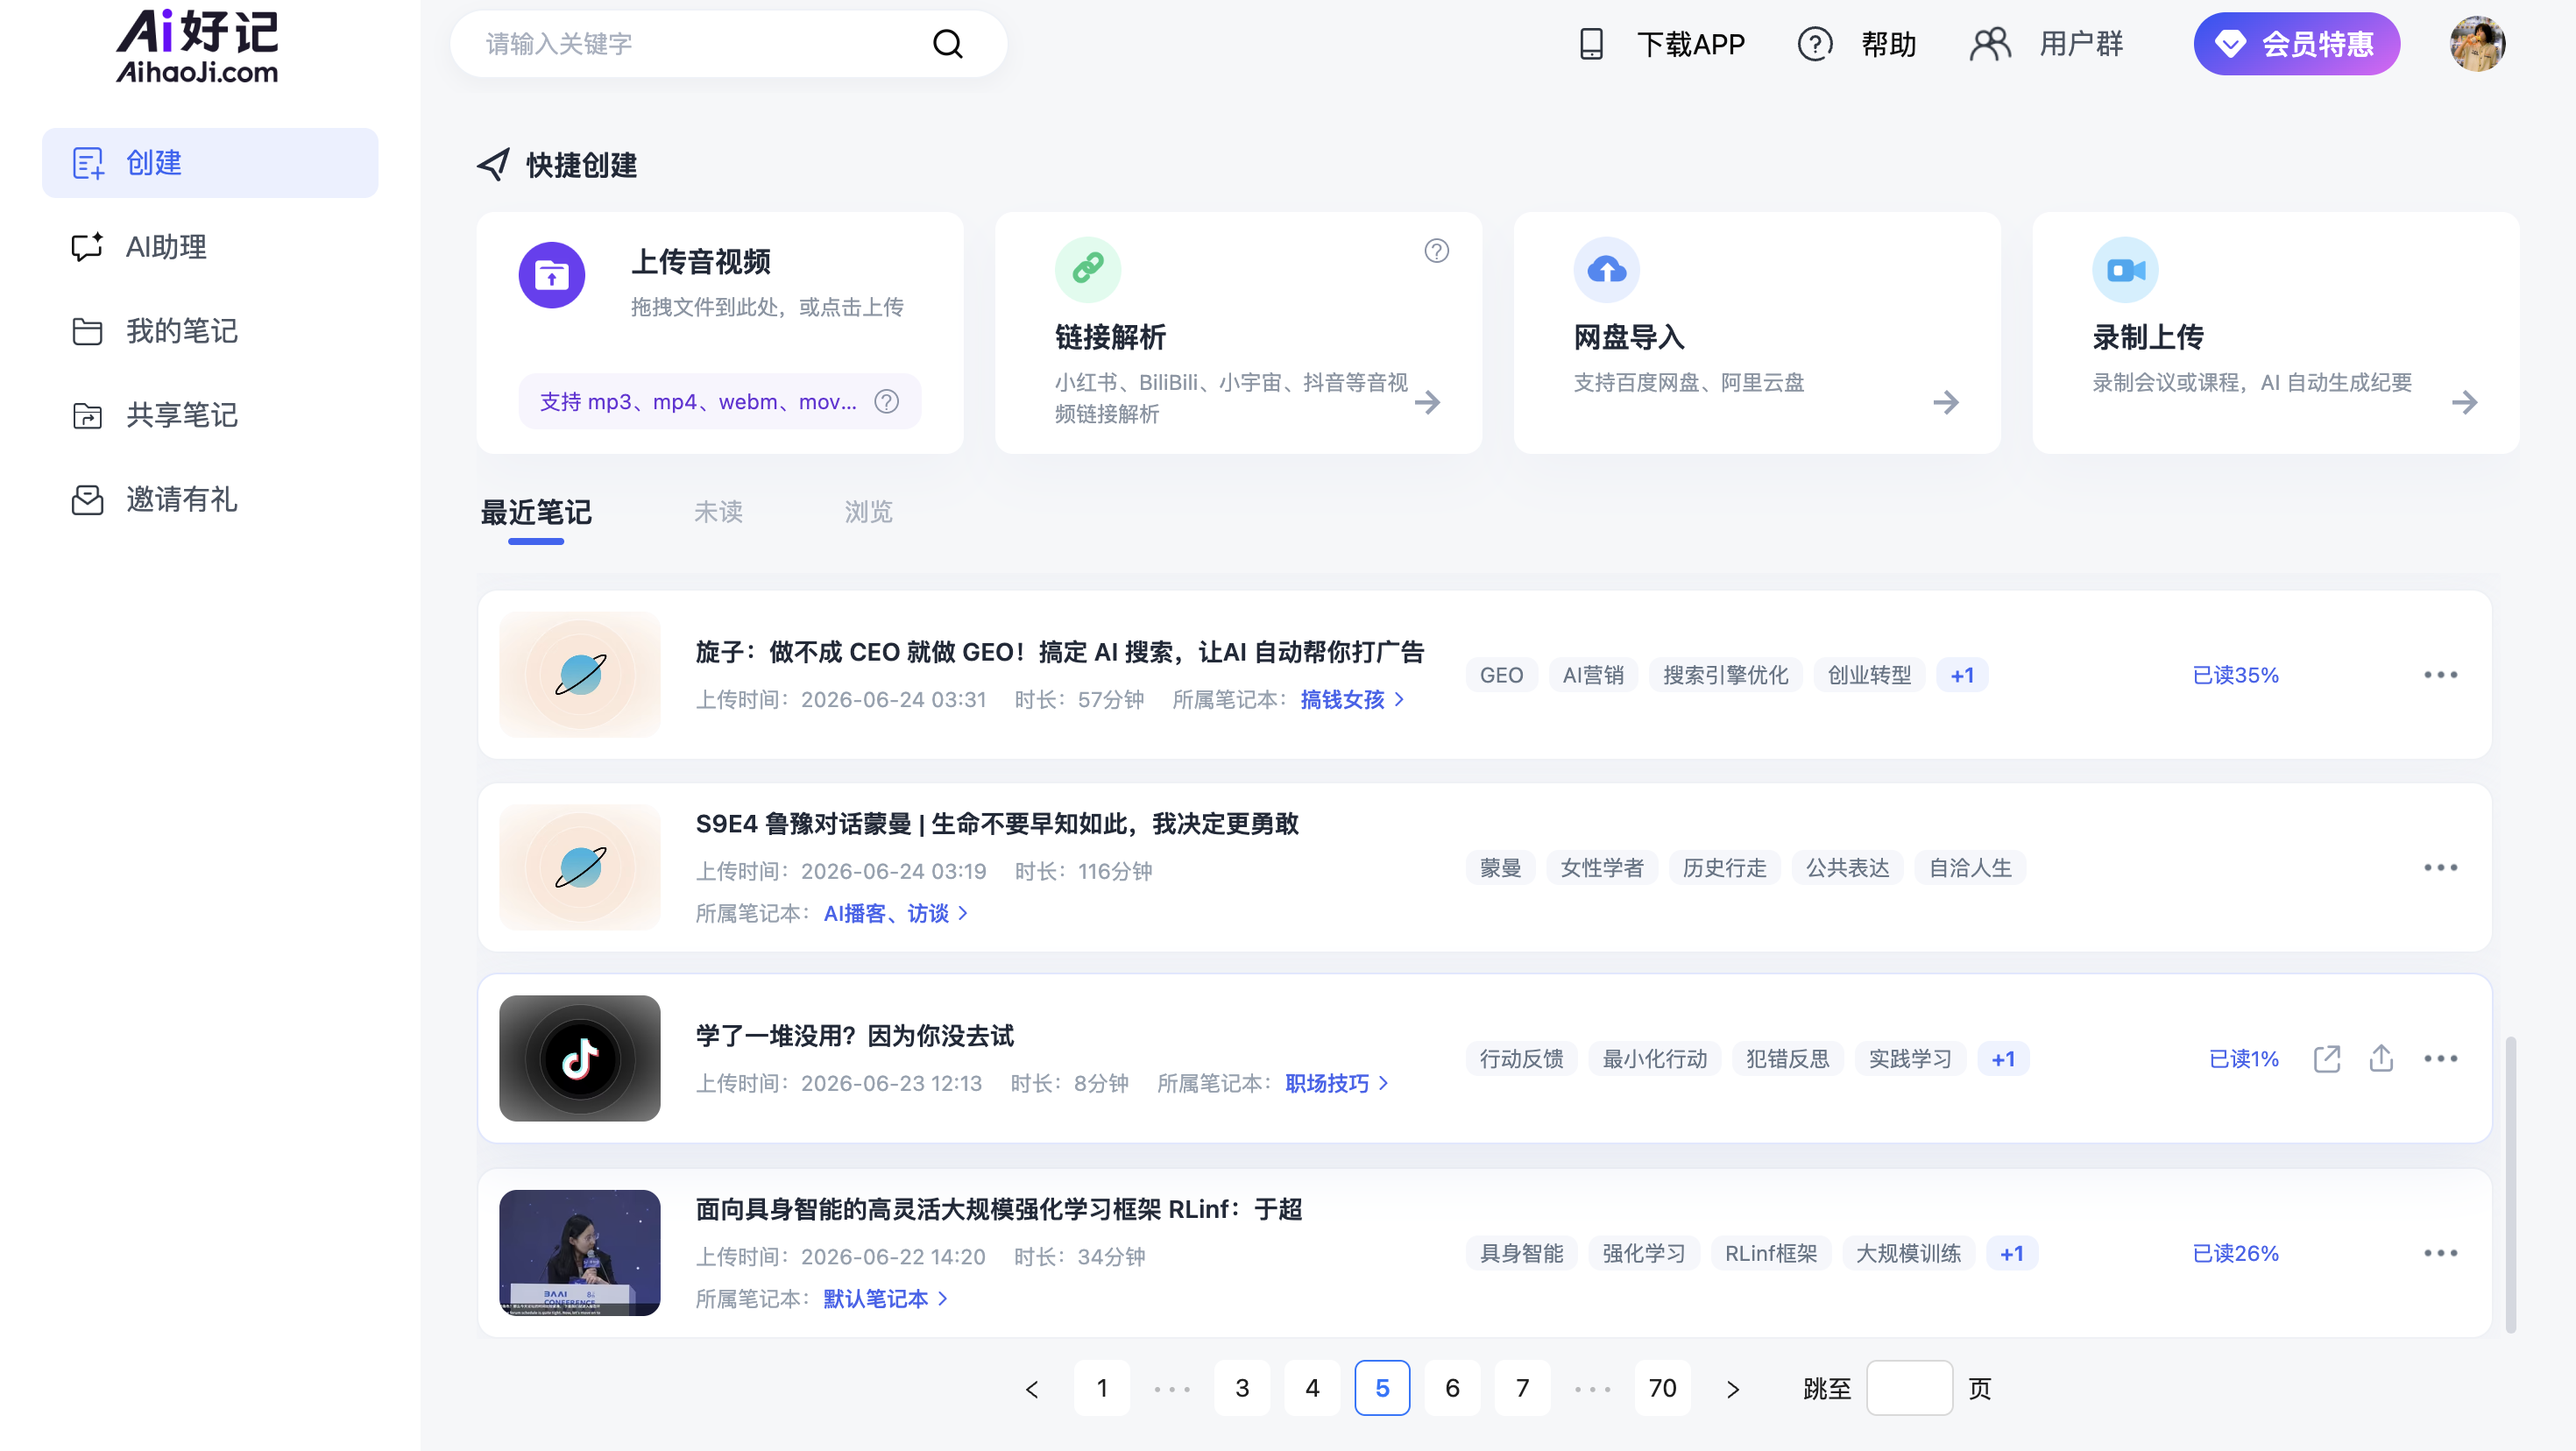This screenshot has width=2576, height=1451.
Task: Click the notes list vertical scrollbar
Action: pyautogui.click(x=2510, y=1185)
